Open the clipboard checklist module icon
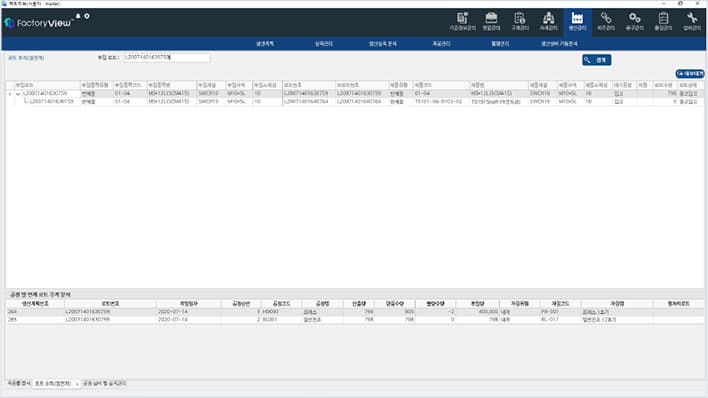Screen dimensions: 708x398 pos(663,22)
